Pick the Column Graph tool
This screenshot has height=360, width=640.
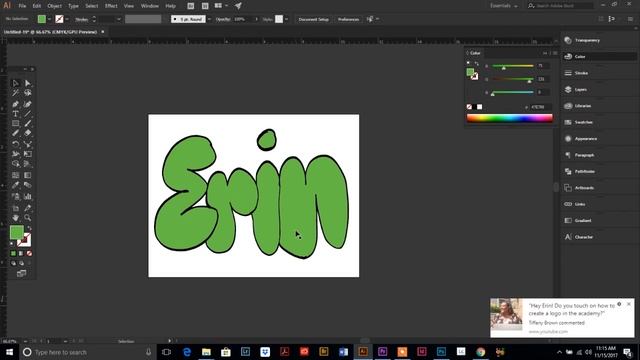pyautogui.click(x=28, y=196)
